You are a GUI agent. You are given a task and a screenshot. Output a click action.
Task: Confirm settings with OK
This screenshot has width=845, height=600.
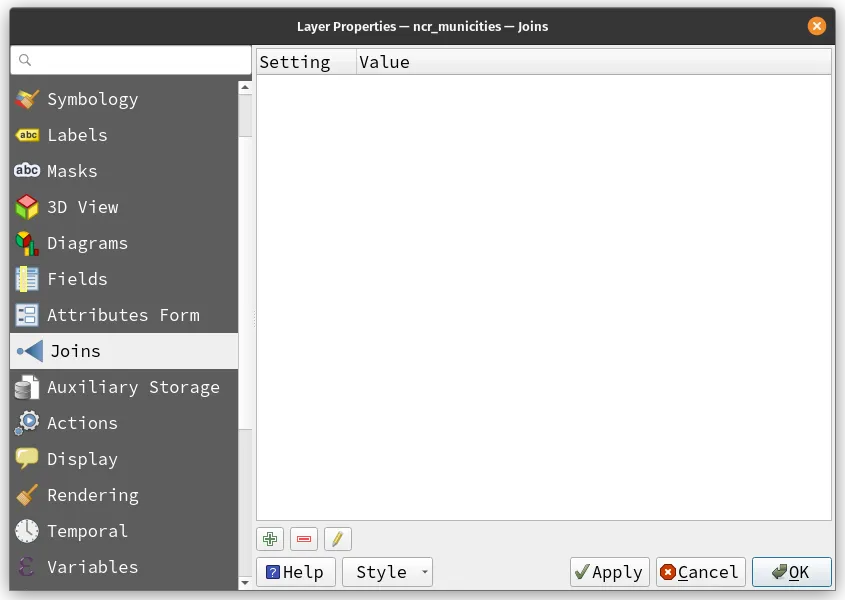coord(791,572)
